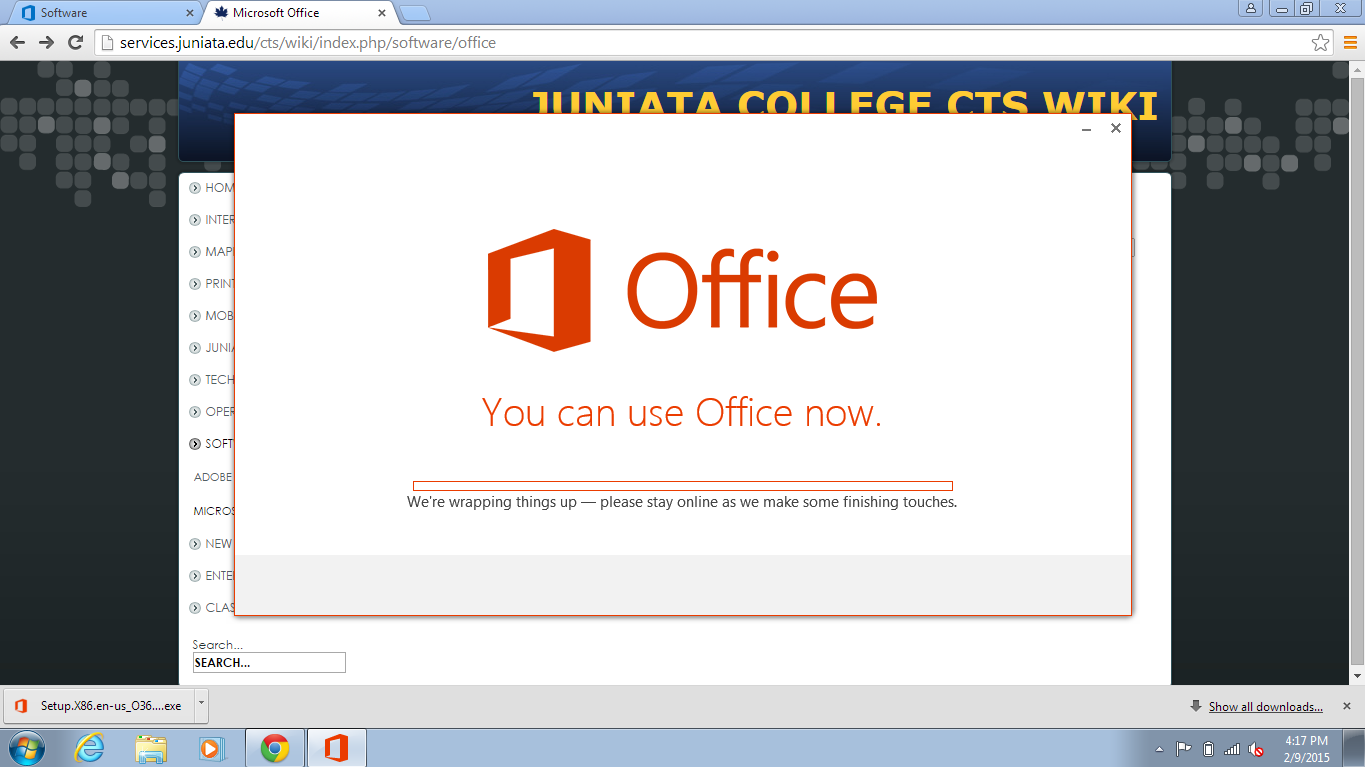Screen dimensions: 1365x767
Task: Close the Office installer window
Action: (1116, 128)
